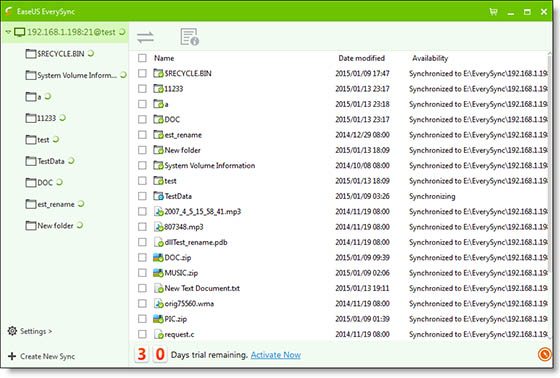The height and width of the screenshot is (378, 560).
Task: Click the 807348.mp3 audio file icon
Action: tap(158, 227)
